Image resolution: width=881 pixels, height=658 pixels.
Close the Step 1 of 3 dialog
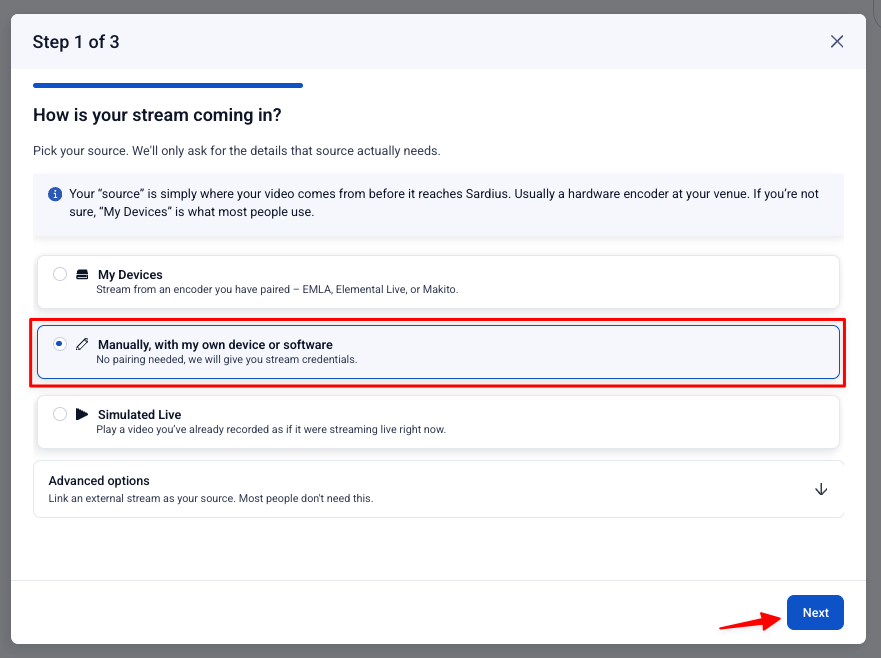(837, 42)
